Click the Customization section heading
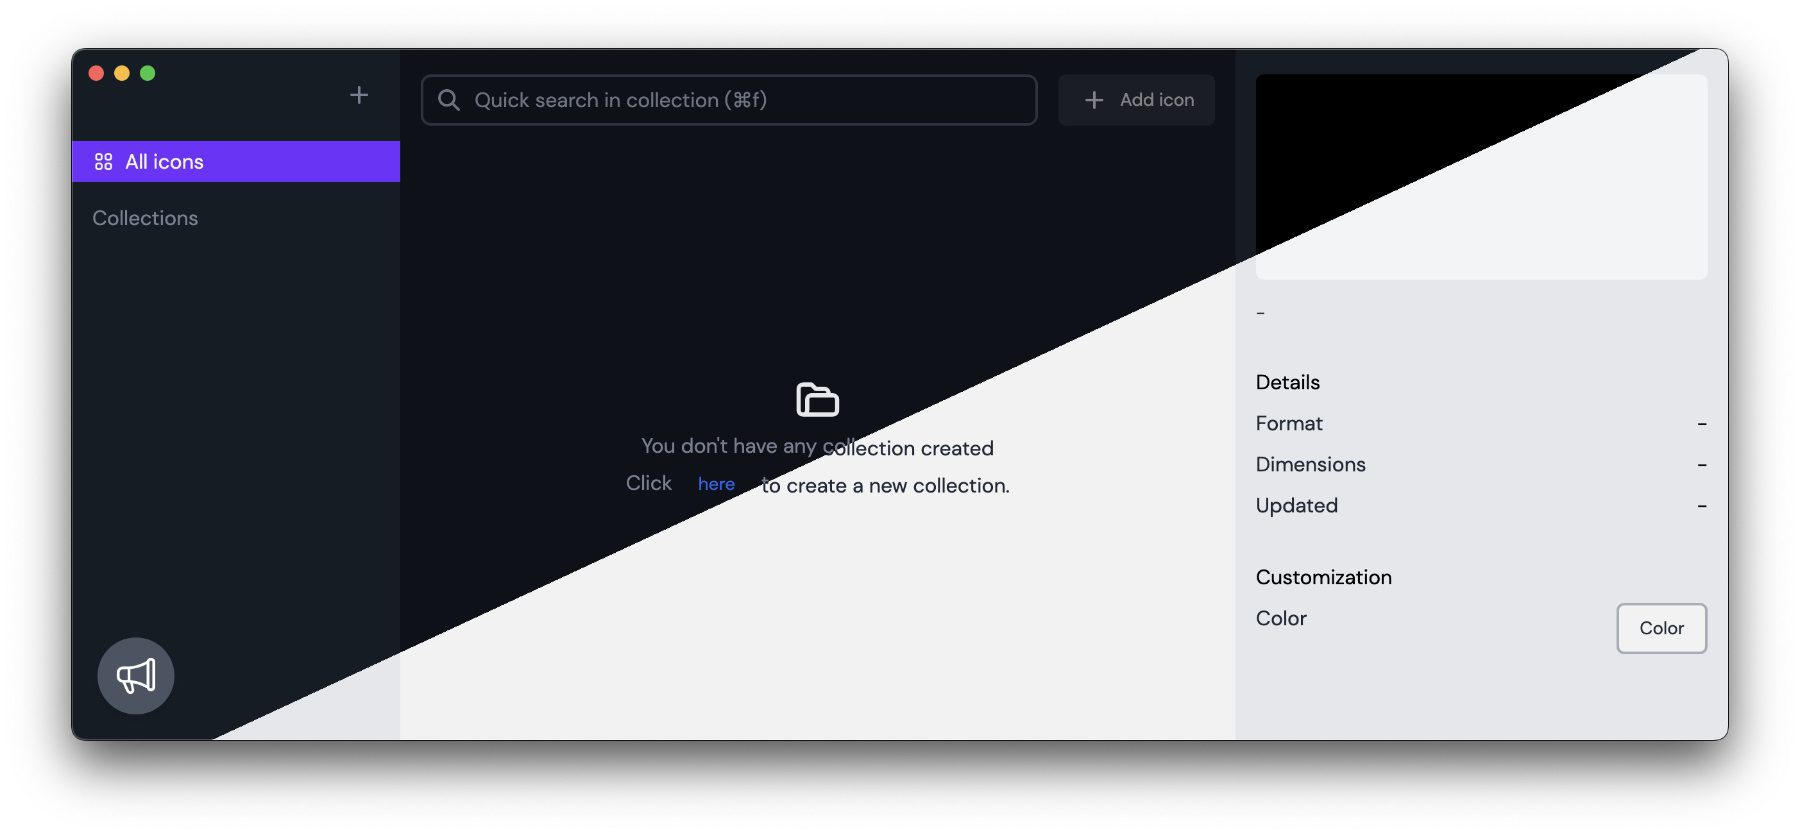 click(x=1323, y=577)
